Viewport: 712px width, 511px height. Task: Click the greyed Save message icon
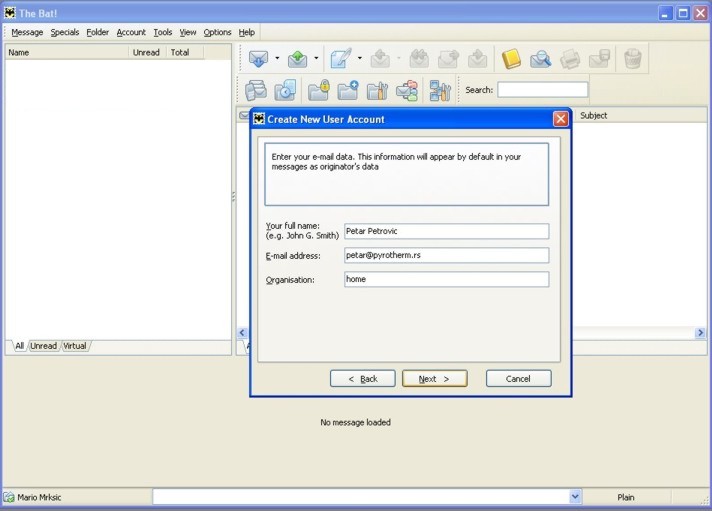click(599, 59)
